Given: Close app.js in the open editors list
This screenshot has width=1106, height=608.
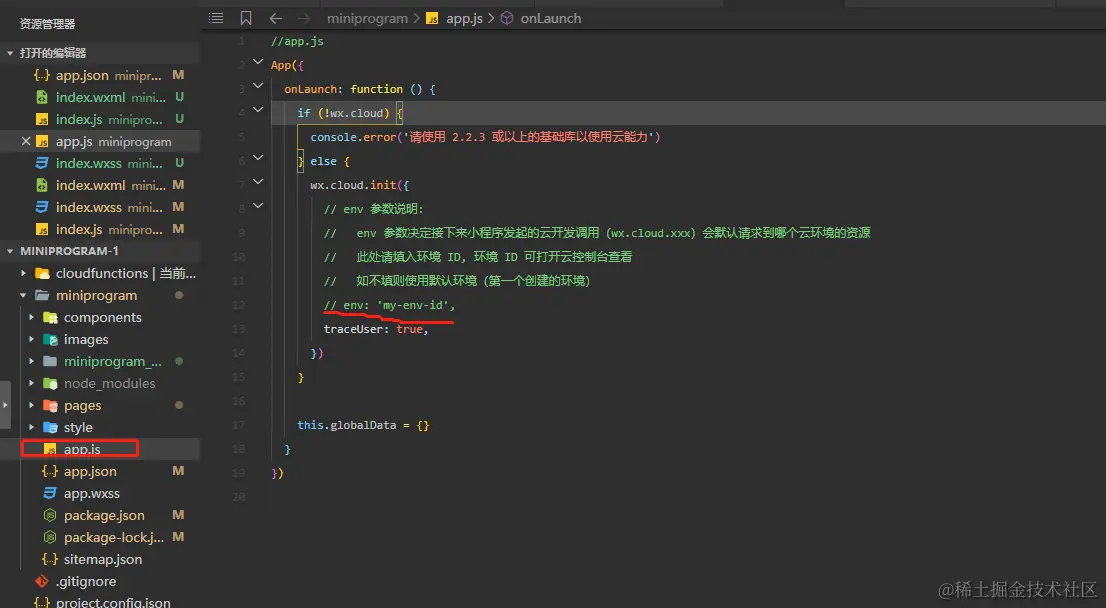Looking at the screenshot, I should [27, 142].
